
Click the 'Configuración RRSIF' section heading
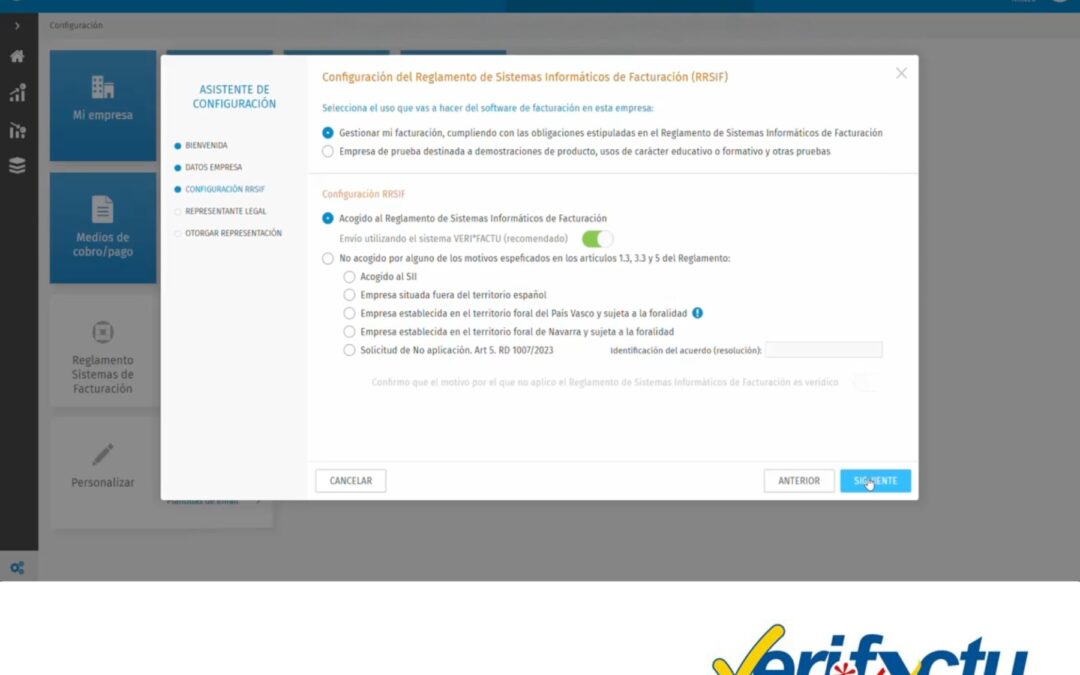(x=364, y=194)
